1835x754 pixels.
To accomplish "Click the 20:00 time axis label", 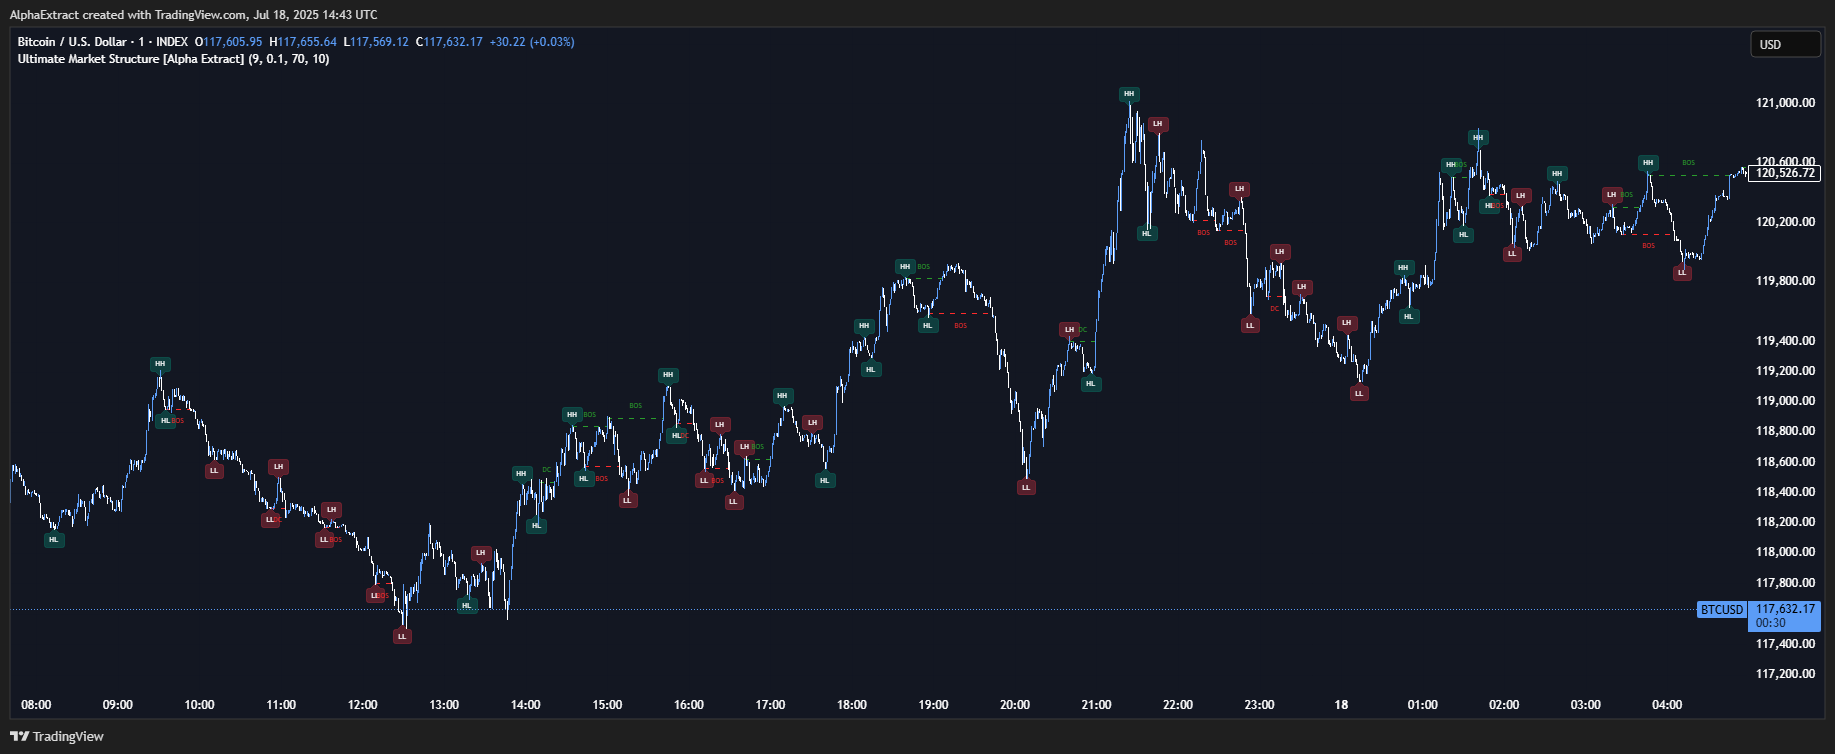I will 1015,705.
